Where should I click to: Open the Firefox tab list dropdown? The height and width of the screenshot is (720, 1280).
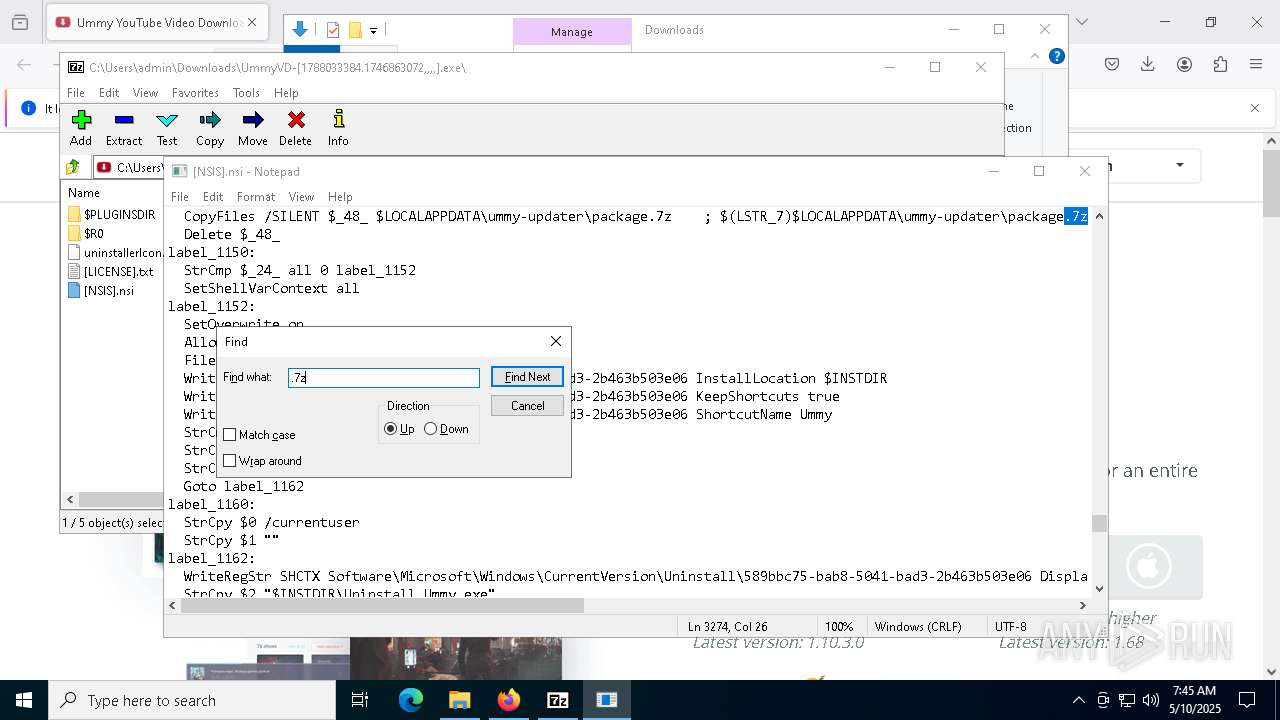1081,22
